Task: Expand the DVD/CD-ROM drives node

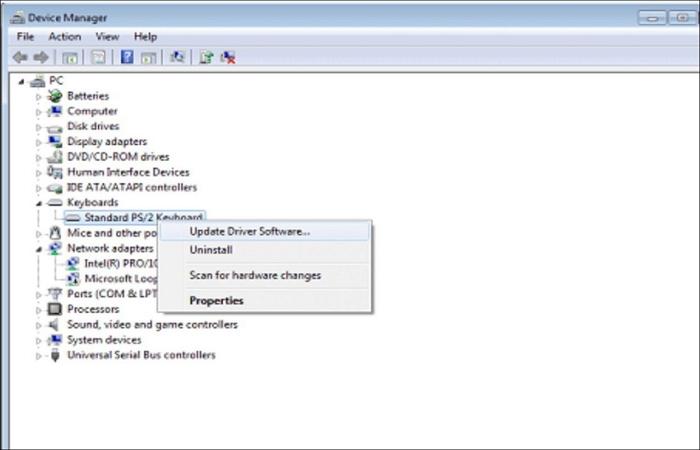Action: 39,158
